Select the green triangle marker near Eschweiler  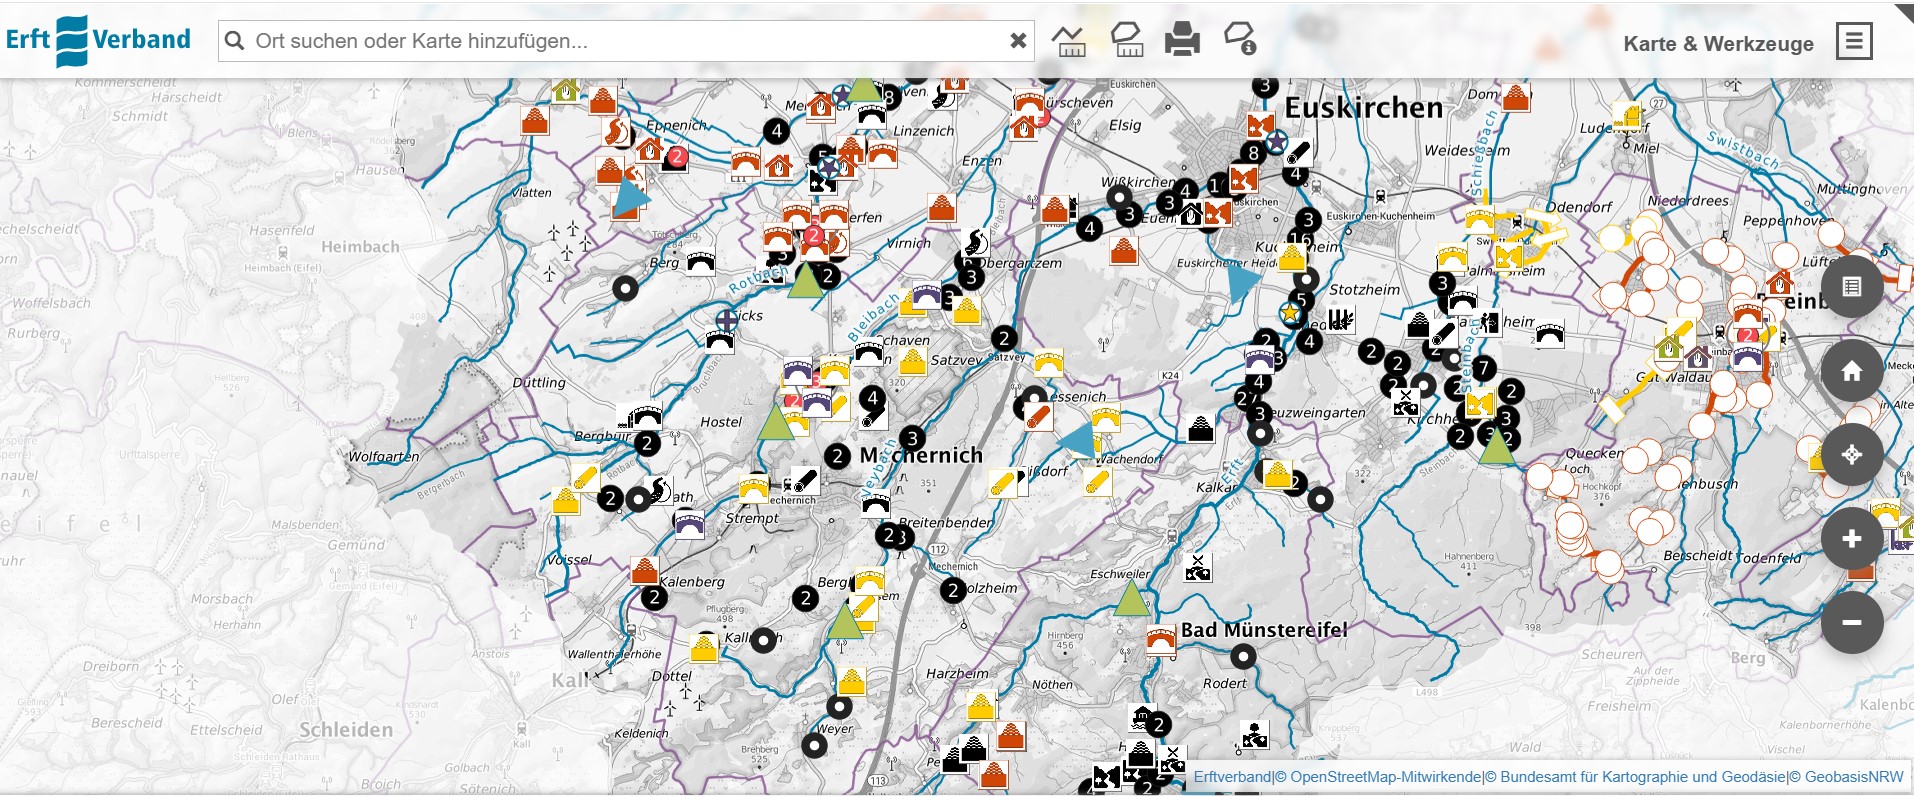tap(1131, 599)
